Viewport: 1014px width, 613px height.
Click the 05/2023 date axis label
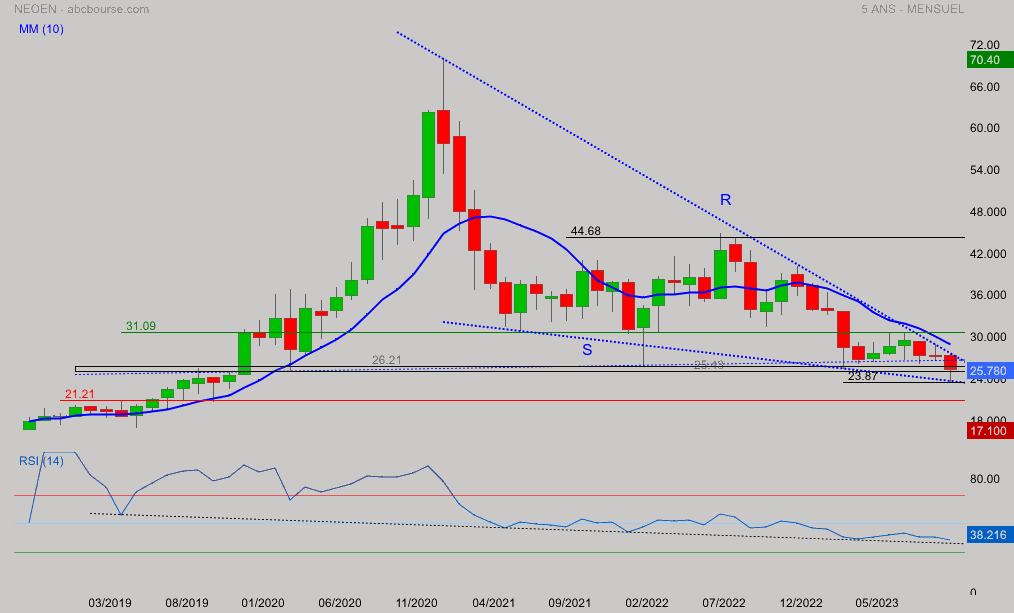877,603
